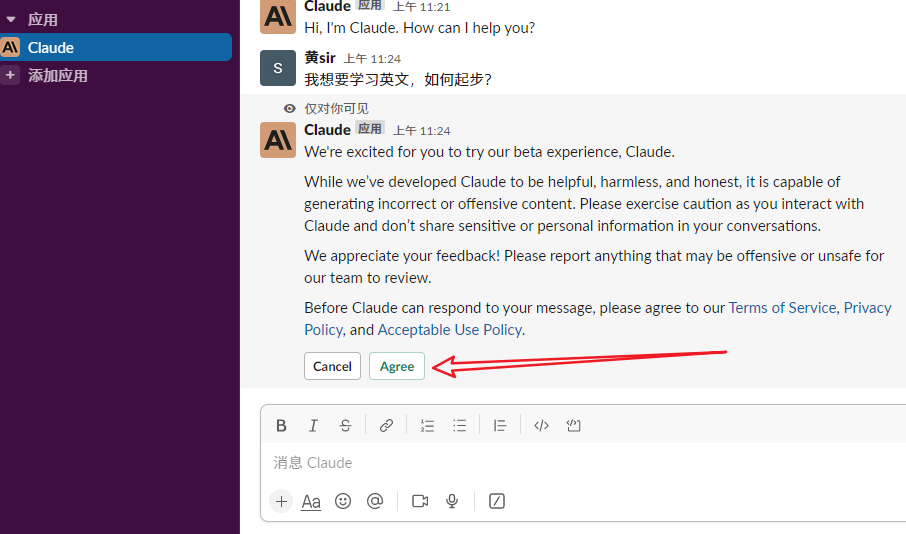Open the Acceptable Use Policy link
Screen dimensions: 906x534
[x=450, y=330]
